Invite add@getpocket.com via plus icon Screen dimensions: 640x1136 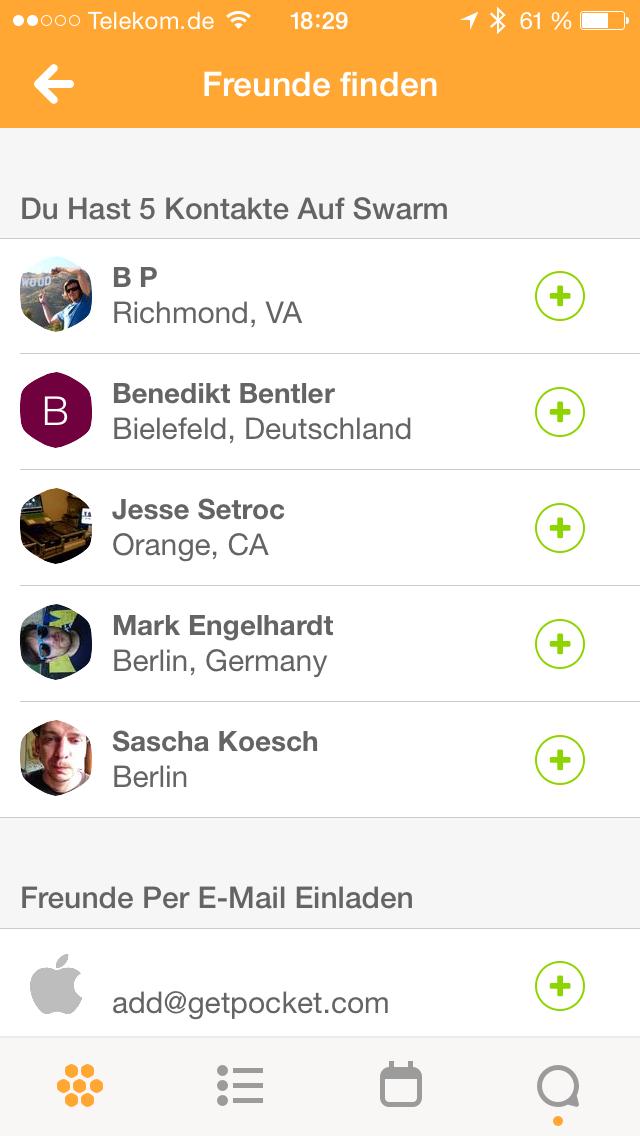(560, 985)
